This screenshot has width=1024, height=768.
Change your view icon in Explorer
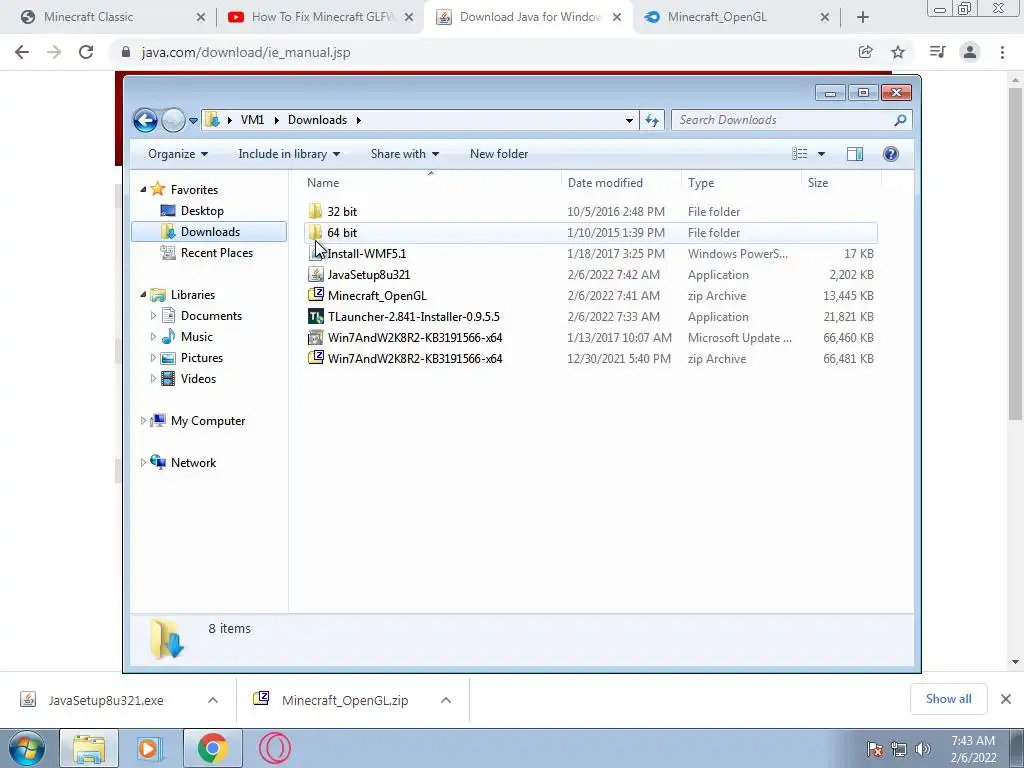(800, 154)
